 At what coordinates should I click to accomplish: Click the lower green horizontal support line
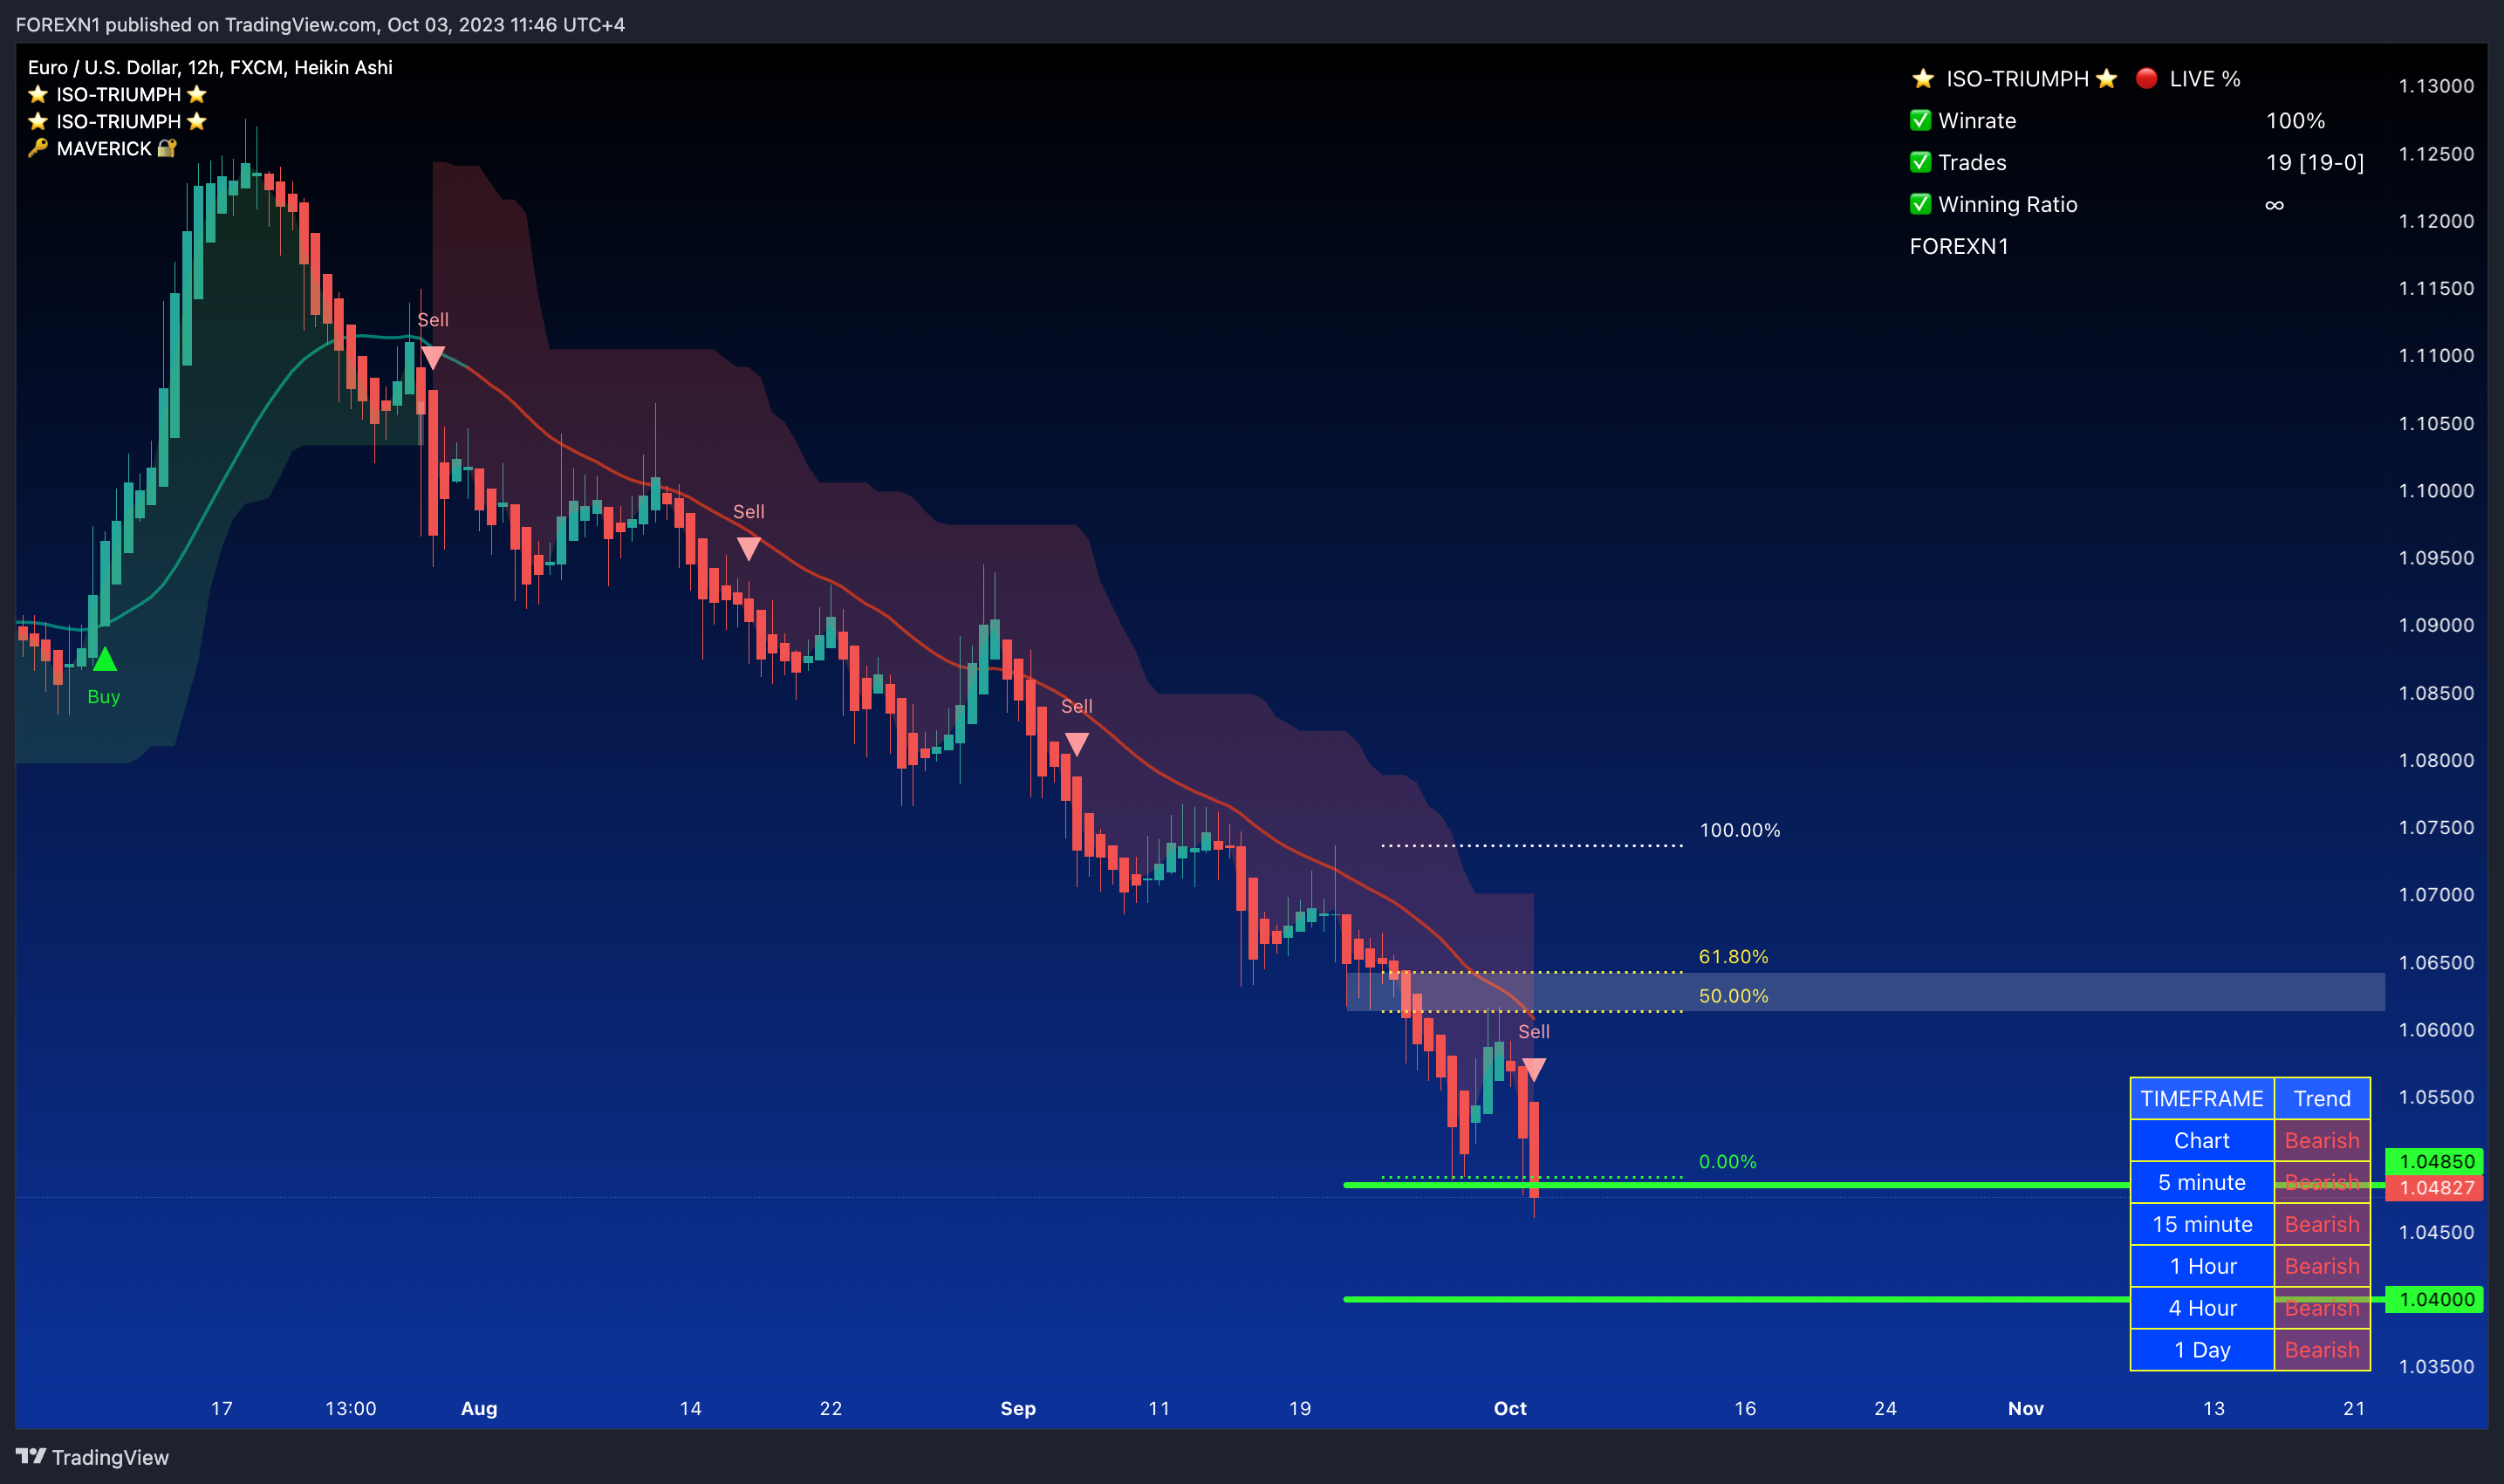click(1736, 1299)
